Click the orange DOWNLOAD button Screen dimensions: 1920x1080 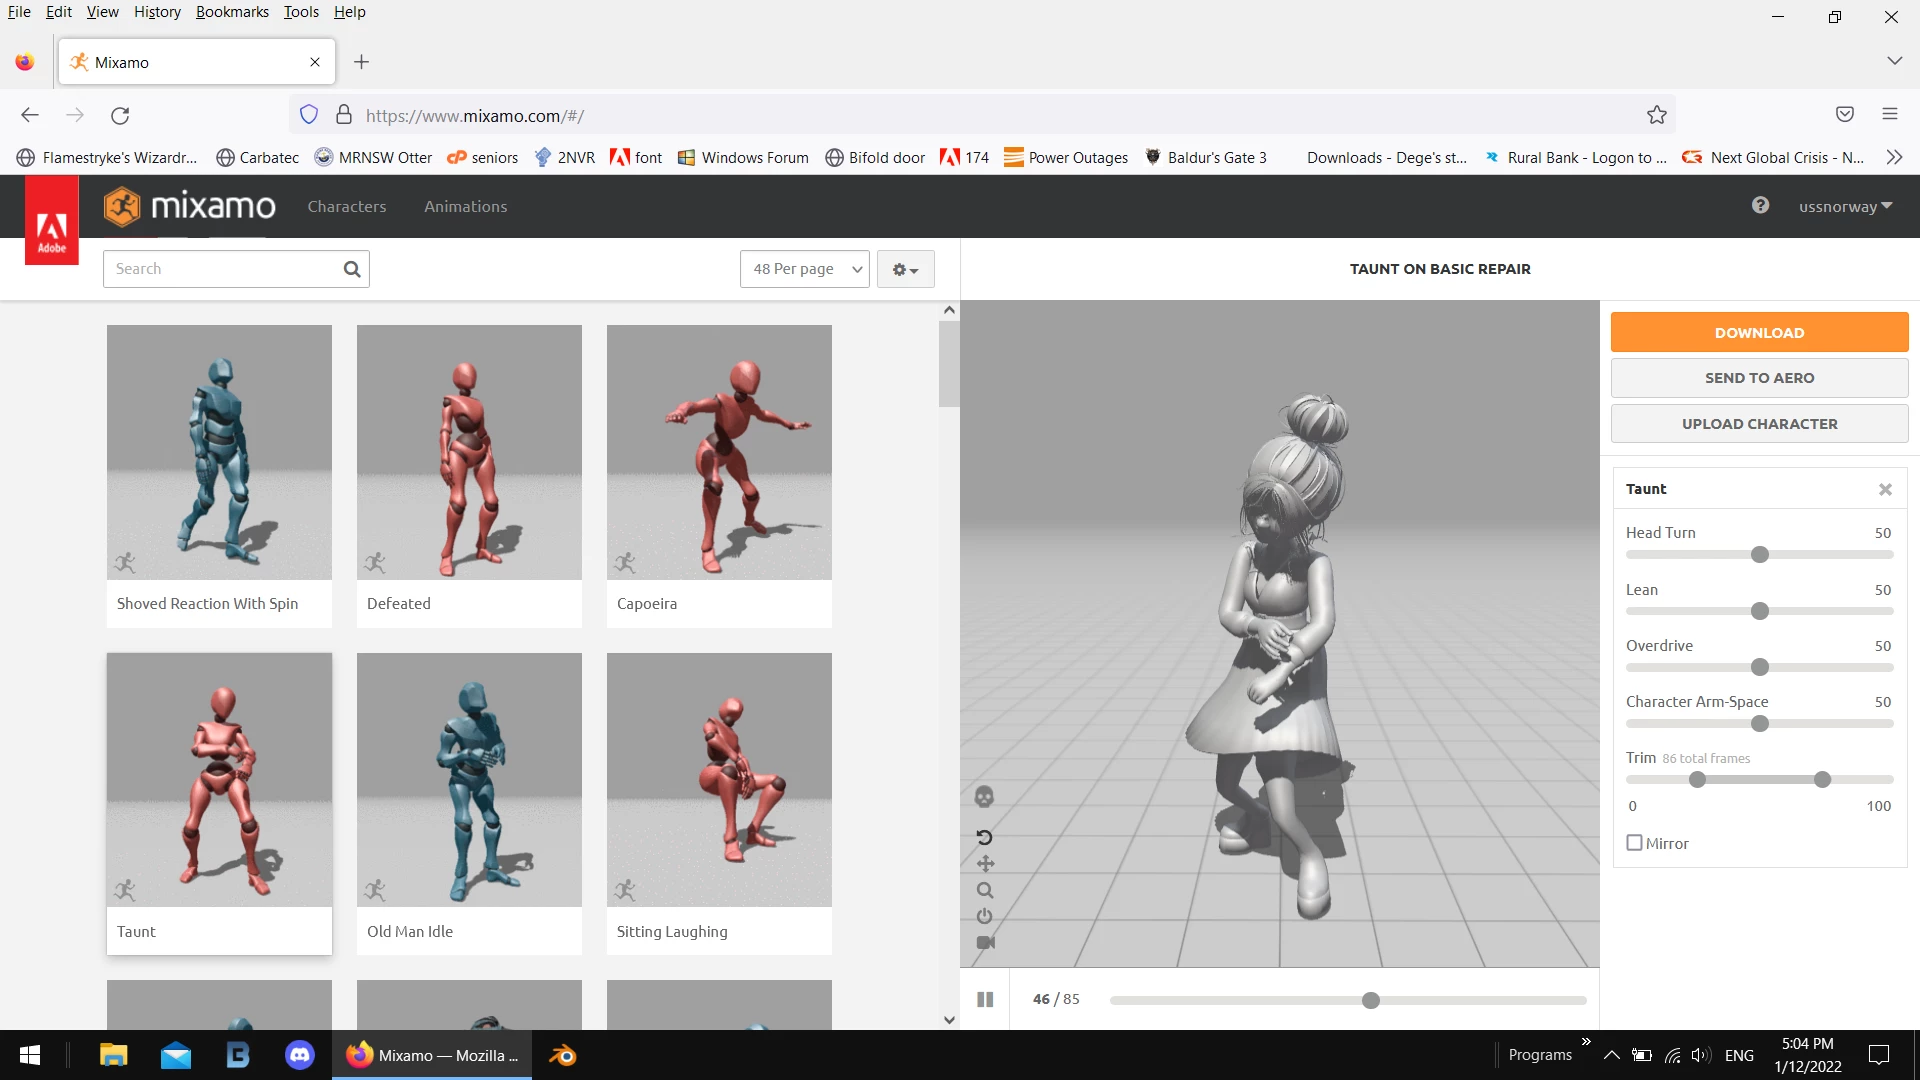pos(1759,333)
